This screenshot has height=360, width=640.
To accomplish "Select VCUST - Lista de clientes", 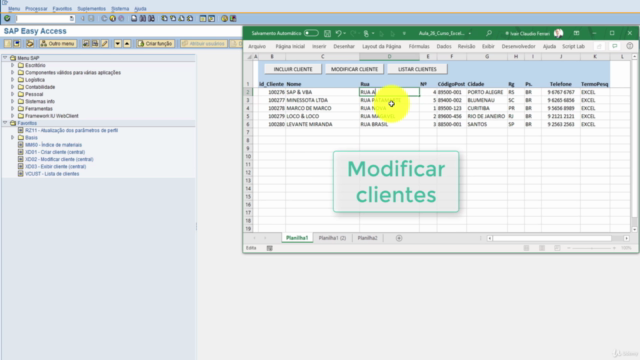I will 52,174.
